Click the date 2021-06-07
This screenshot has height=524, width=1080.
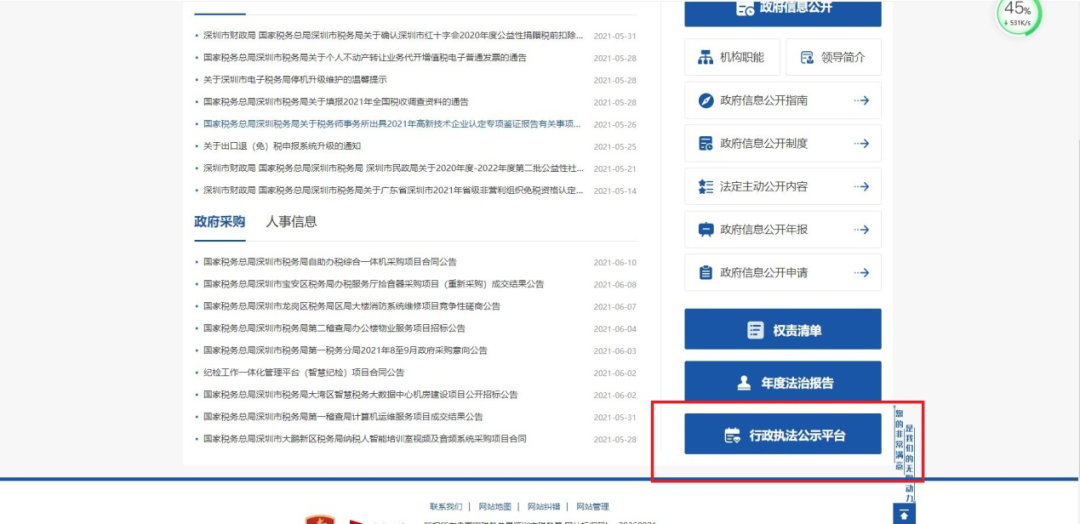point(615,306)
